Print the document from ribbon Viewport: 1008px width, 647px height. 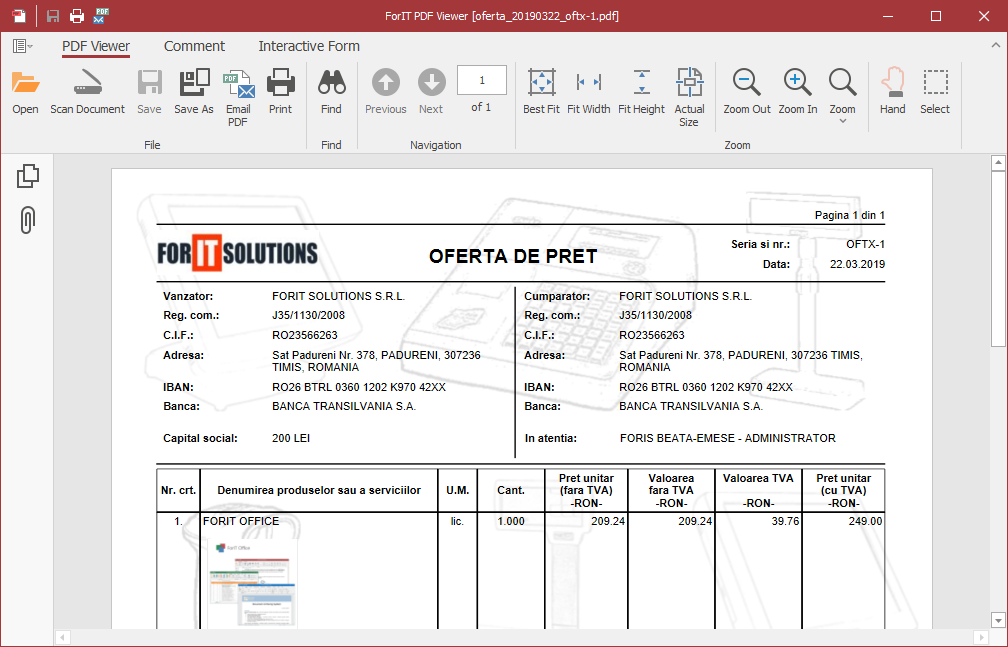pyautogui.click(x=280, y=83)
